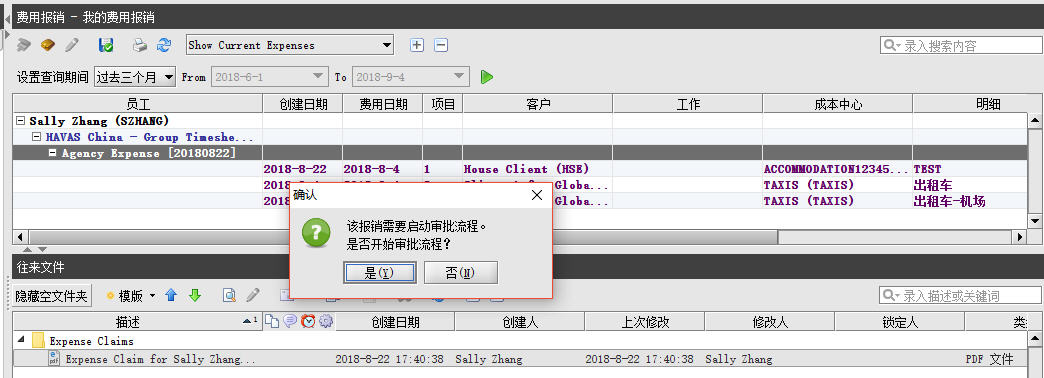Click the comment bubble column header icon
Screen dimensions: 1044x378
(290, 321)
